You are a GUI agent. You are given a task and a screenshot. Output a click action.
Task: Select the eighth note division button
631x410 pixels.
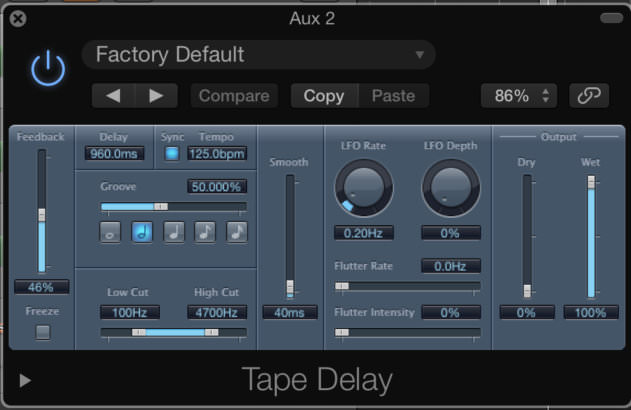205,232
